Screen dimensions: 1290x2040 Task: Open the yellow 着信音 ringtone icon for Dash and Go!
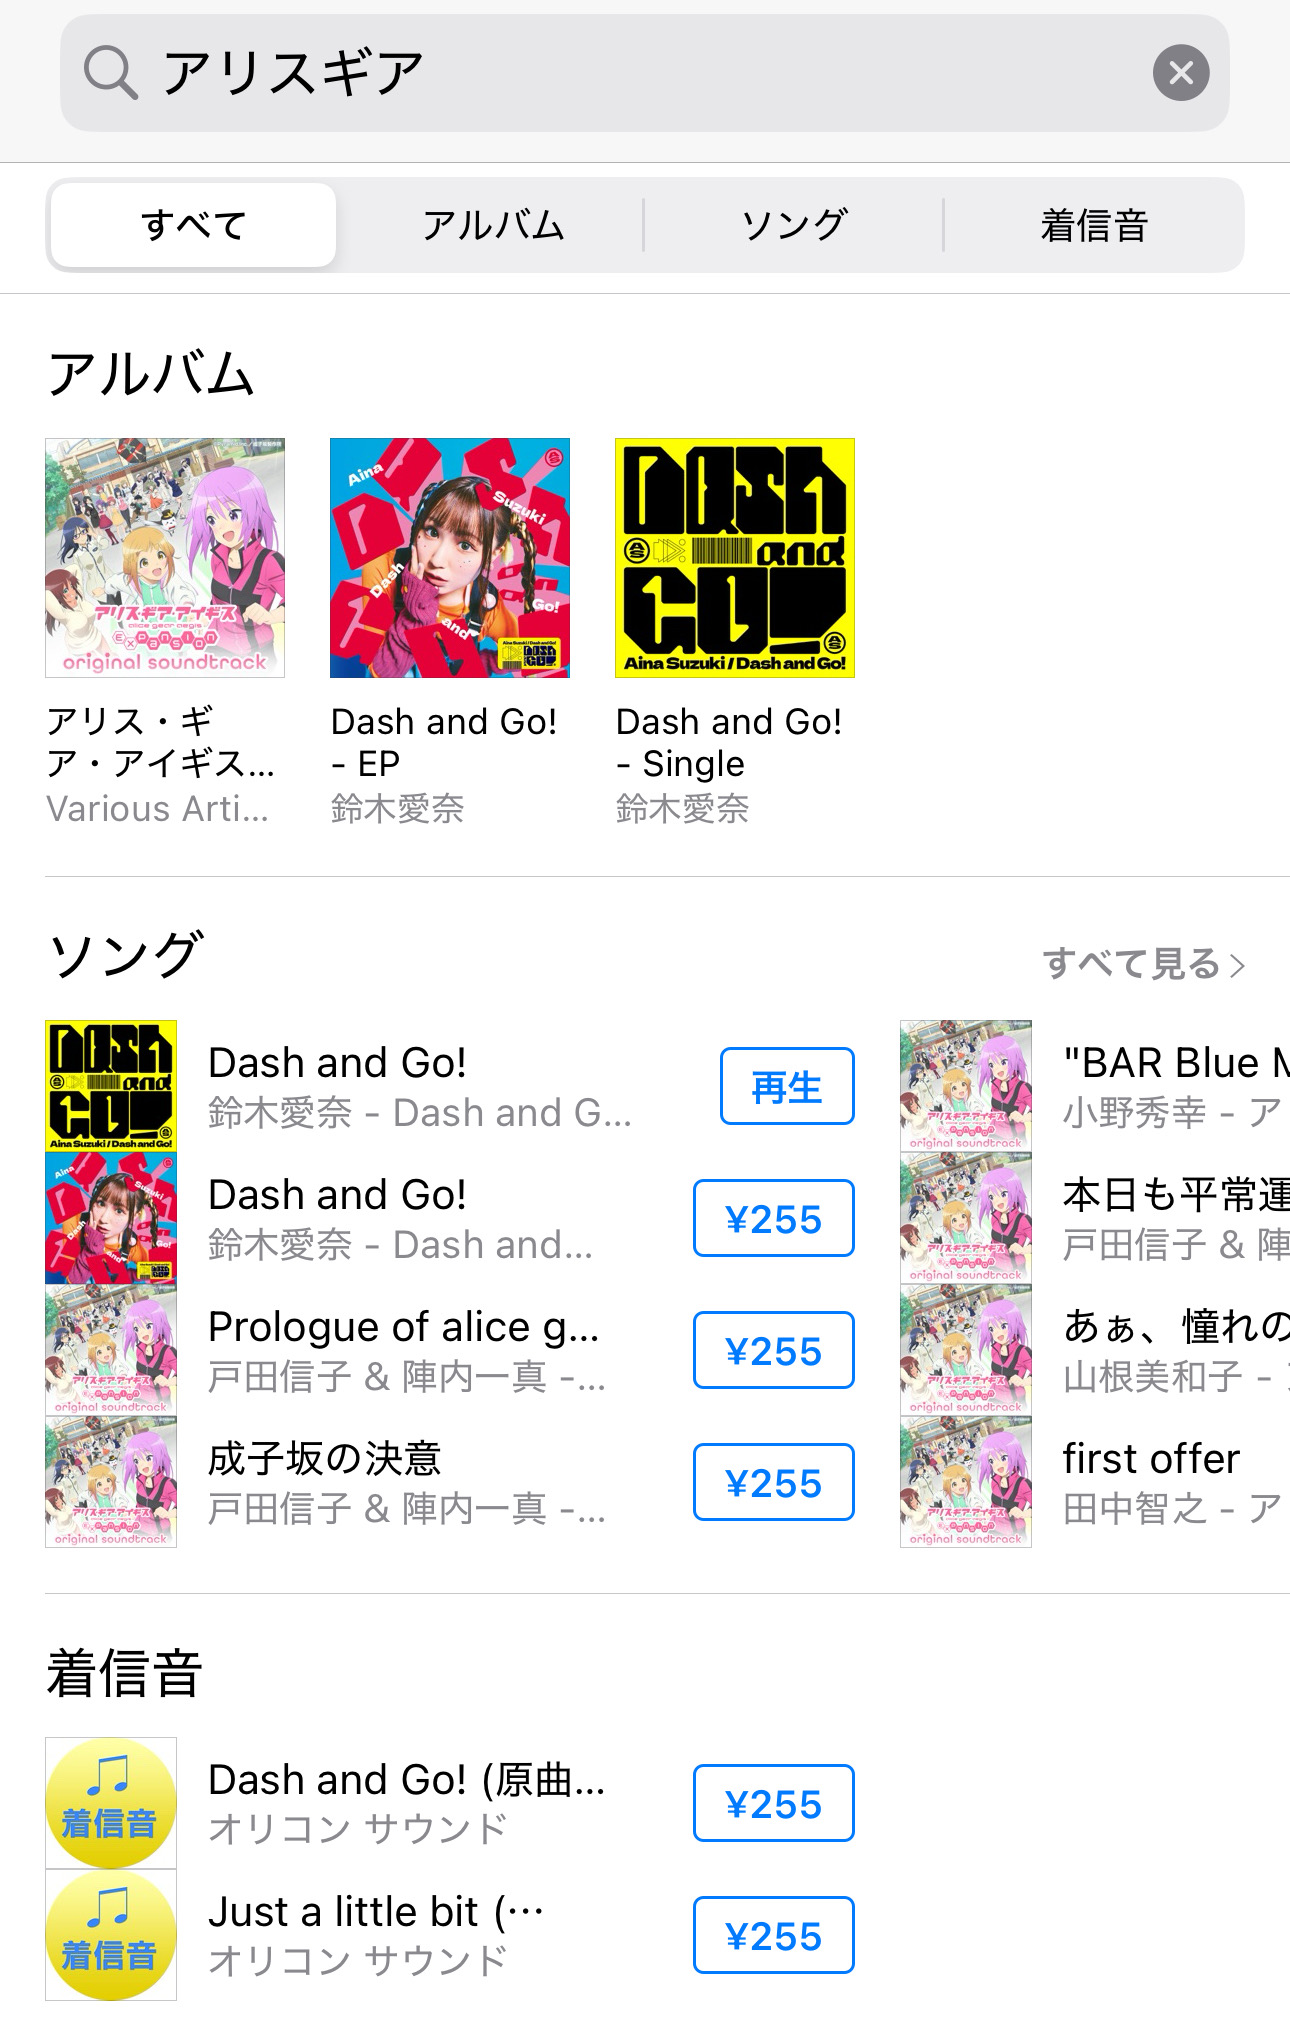(111, 1803)
